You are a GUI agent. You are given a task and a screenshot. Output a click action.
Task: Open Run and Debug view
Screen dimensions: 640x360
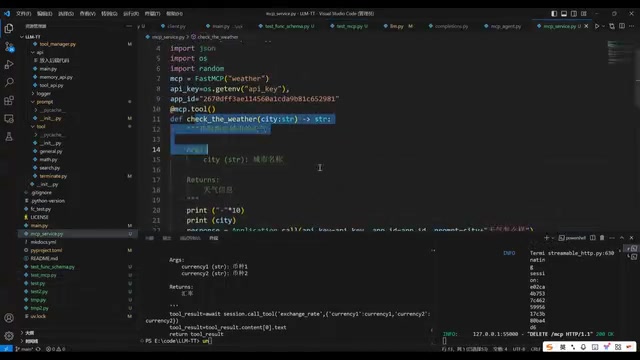pos(9,64)
